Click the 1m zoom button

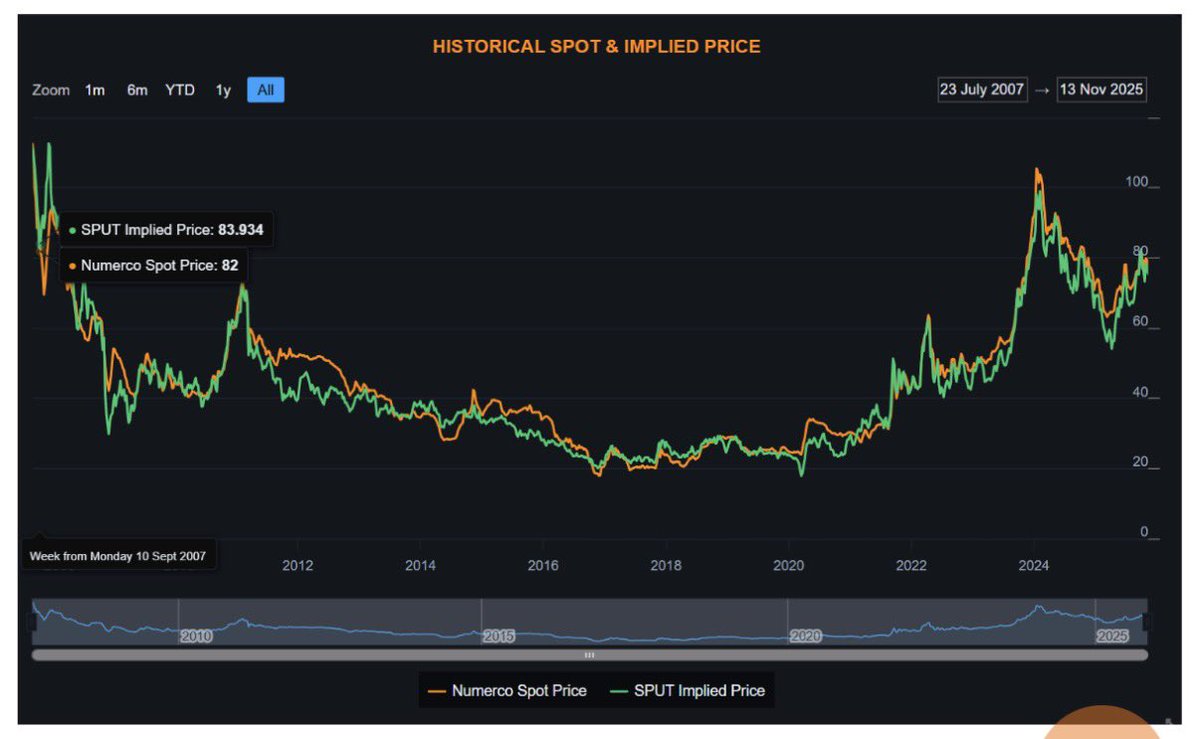coord(94,90)
